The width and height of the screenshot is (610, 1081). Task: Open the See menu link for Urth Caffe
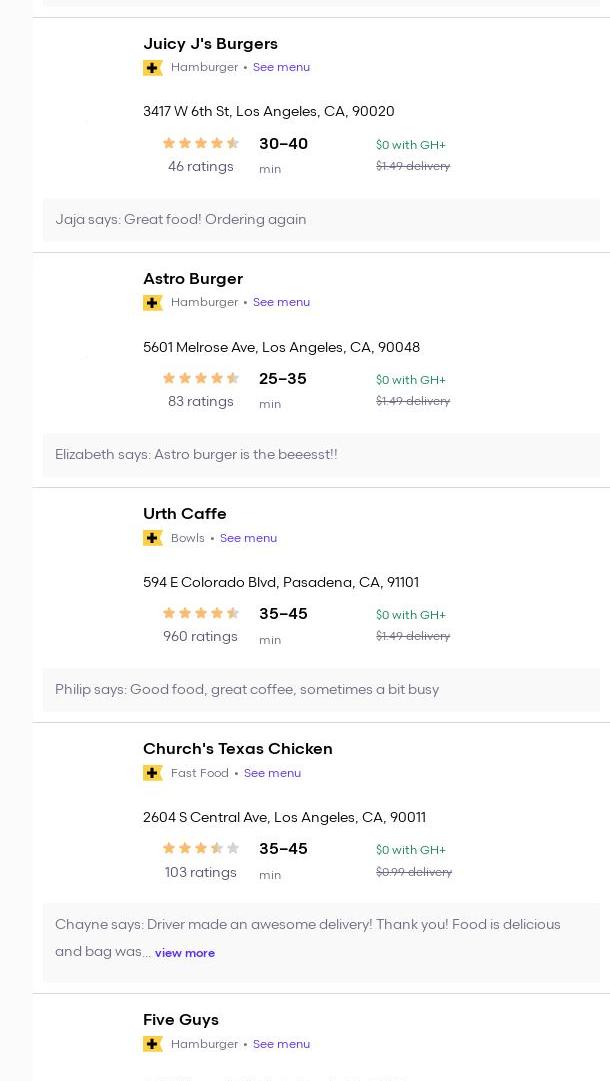(248, 538)
